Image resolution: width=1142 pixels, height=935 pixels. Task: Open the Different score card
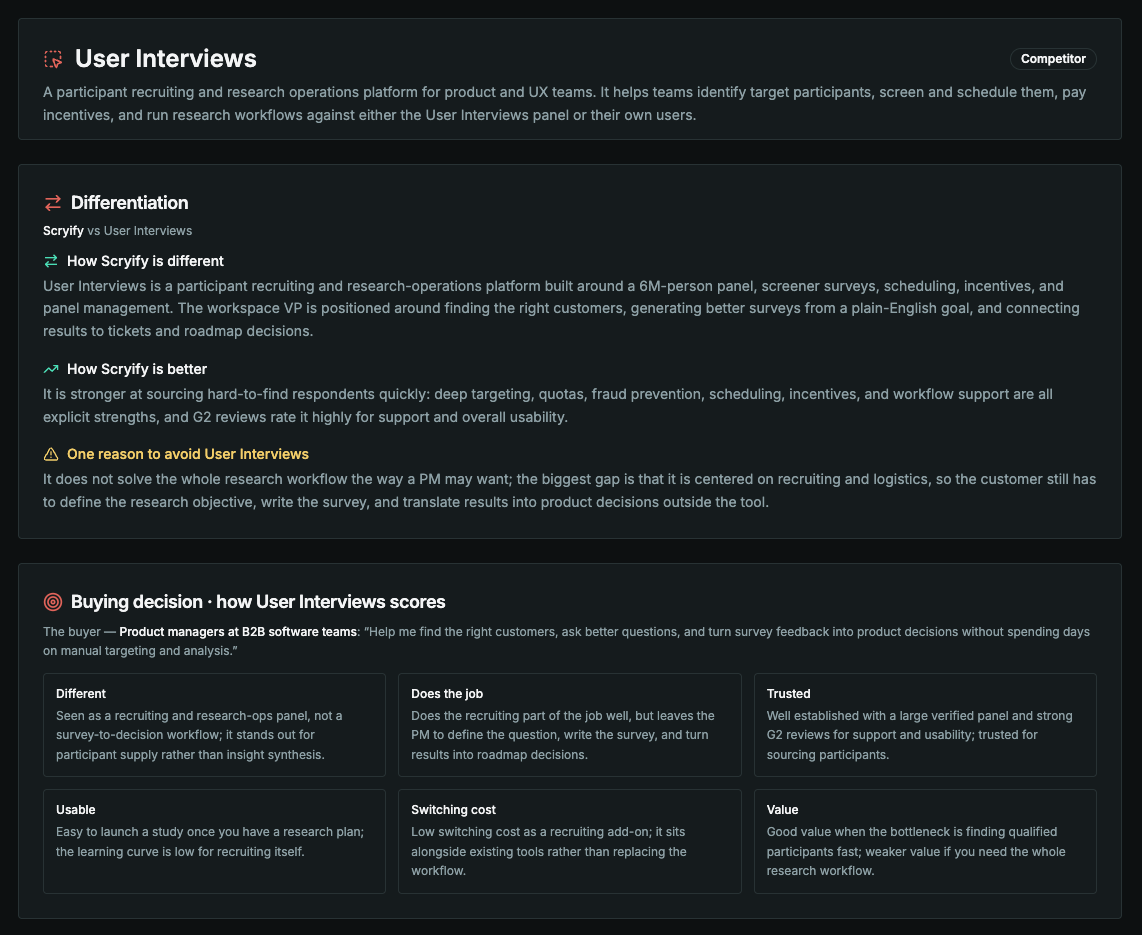tap(214, 725)
